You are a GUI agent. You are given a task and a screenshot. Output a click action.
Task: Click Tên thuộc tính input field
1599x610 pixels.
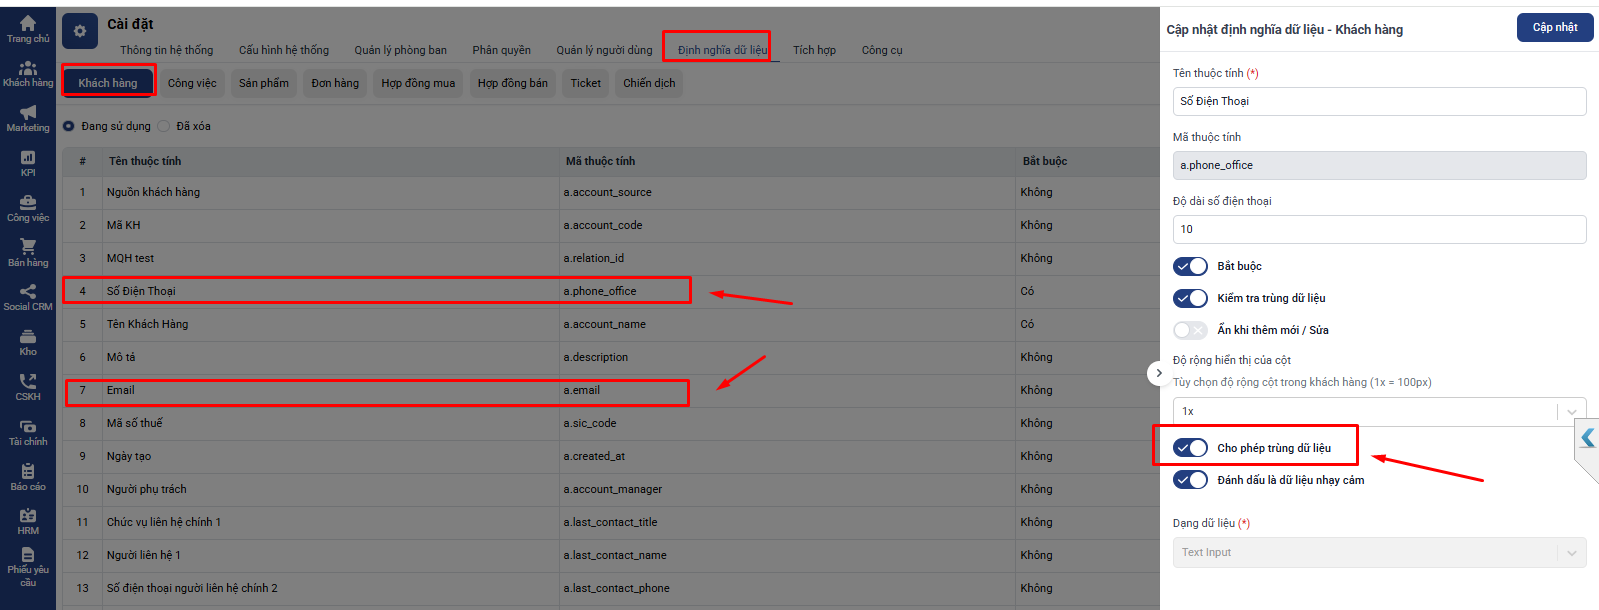coord(1379,101)
